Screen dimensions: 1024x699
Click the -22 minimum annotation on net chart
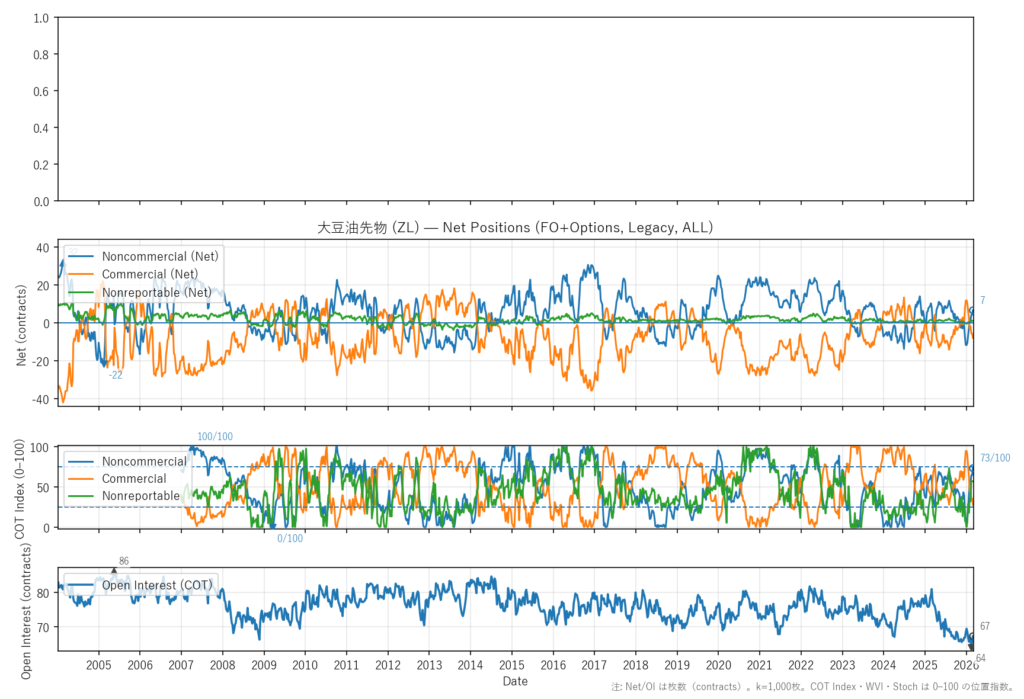click(116, 374)
